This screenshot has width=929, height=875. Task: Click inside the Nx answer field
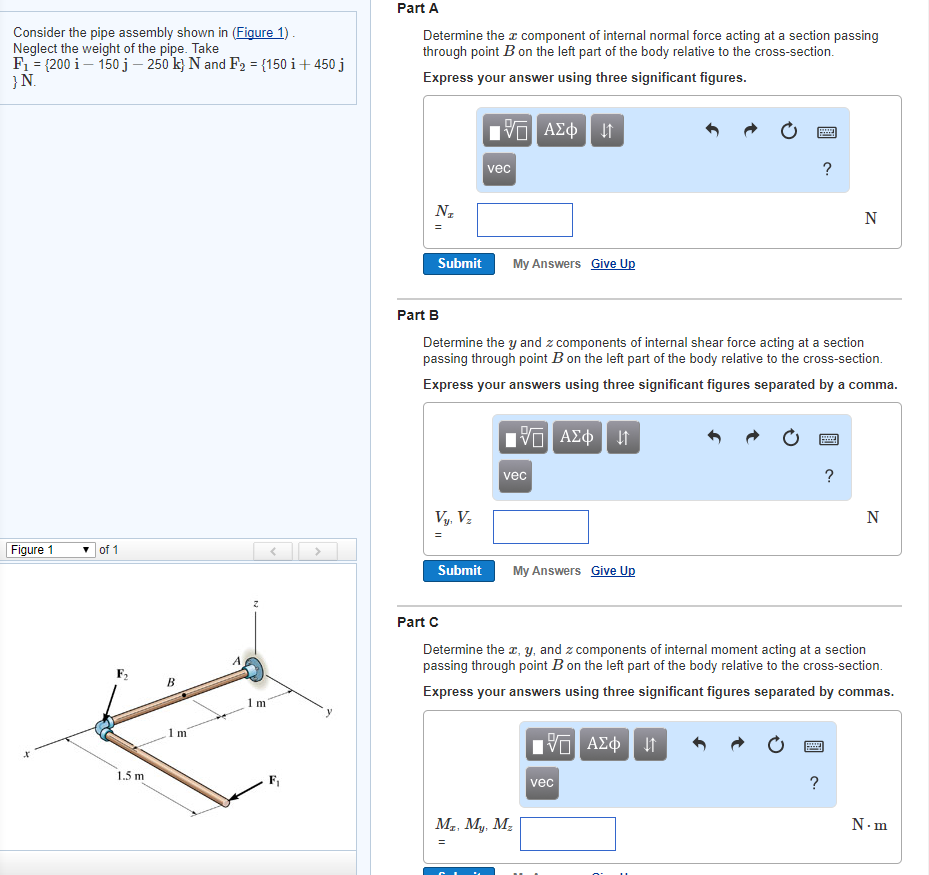pos(524,219)
